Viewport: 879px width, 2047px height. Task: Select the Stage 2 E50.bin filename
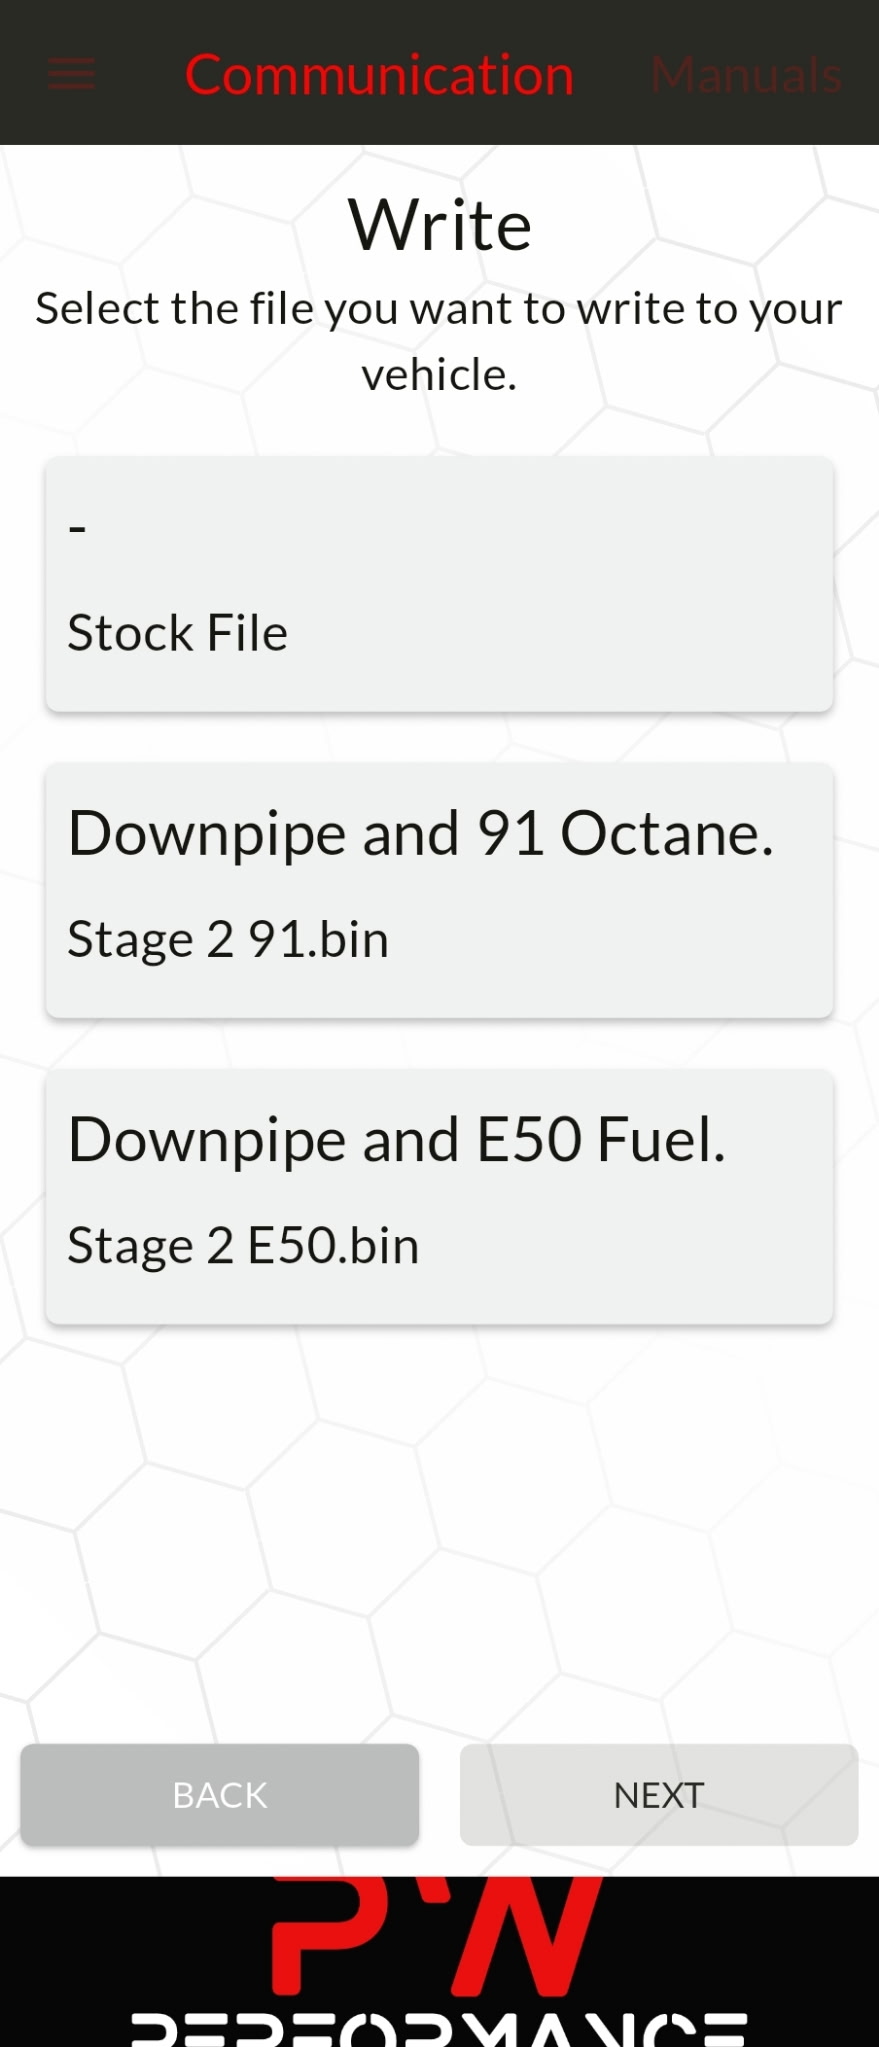click(x=243, y=1247)
